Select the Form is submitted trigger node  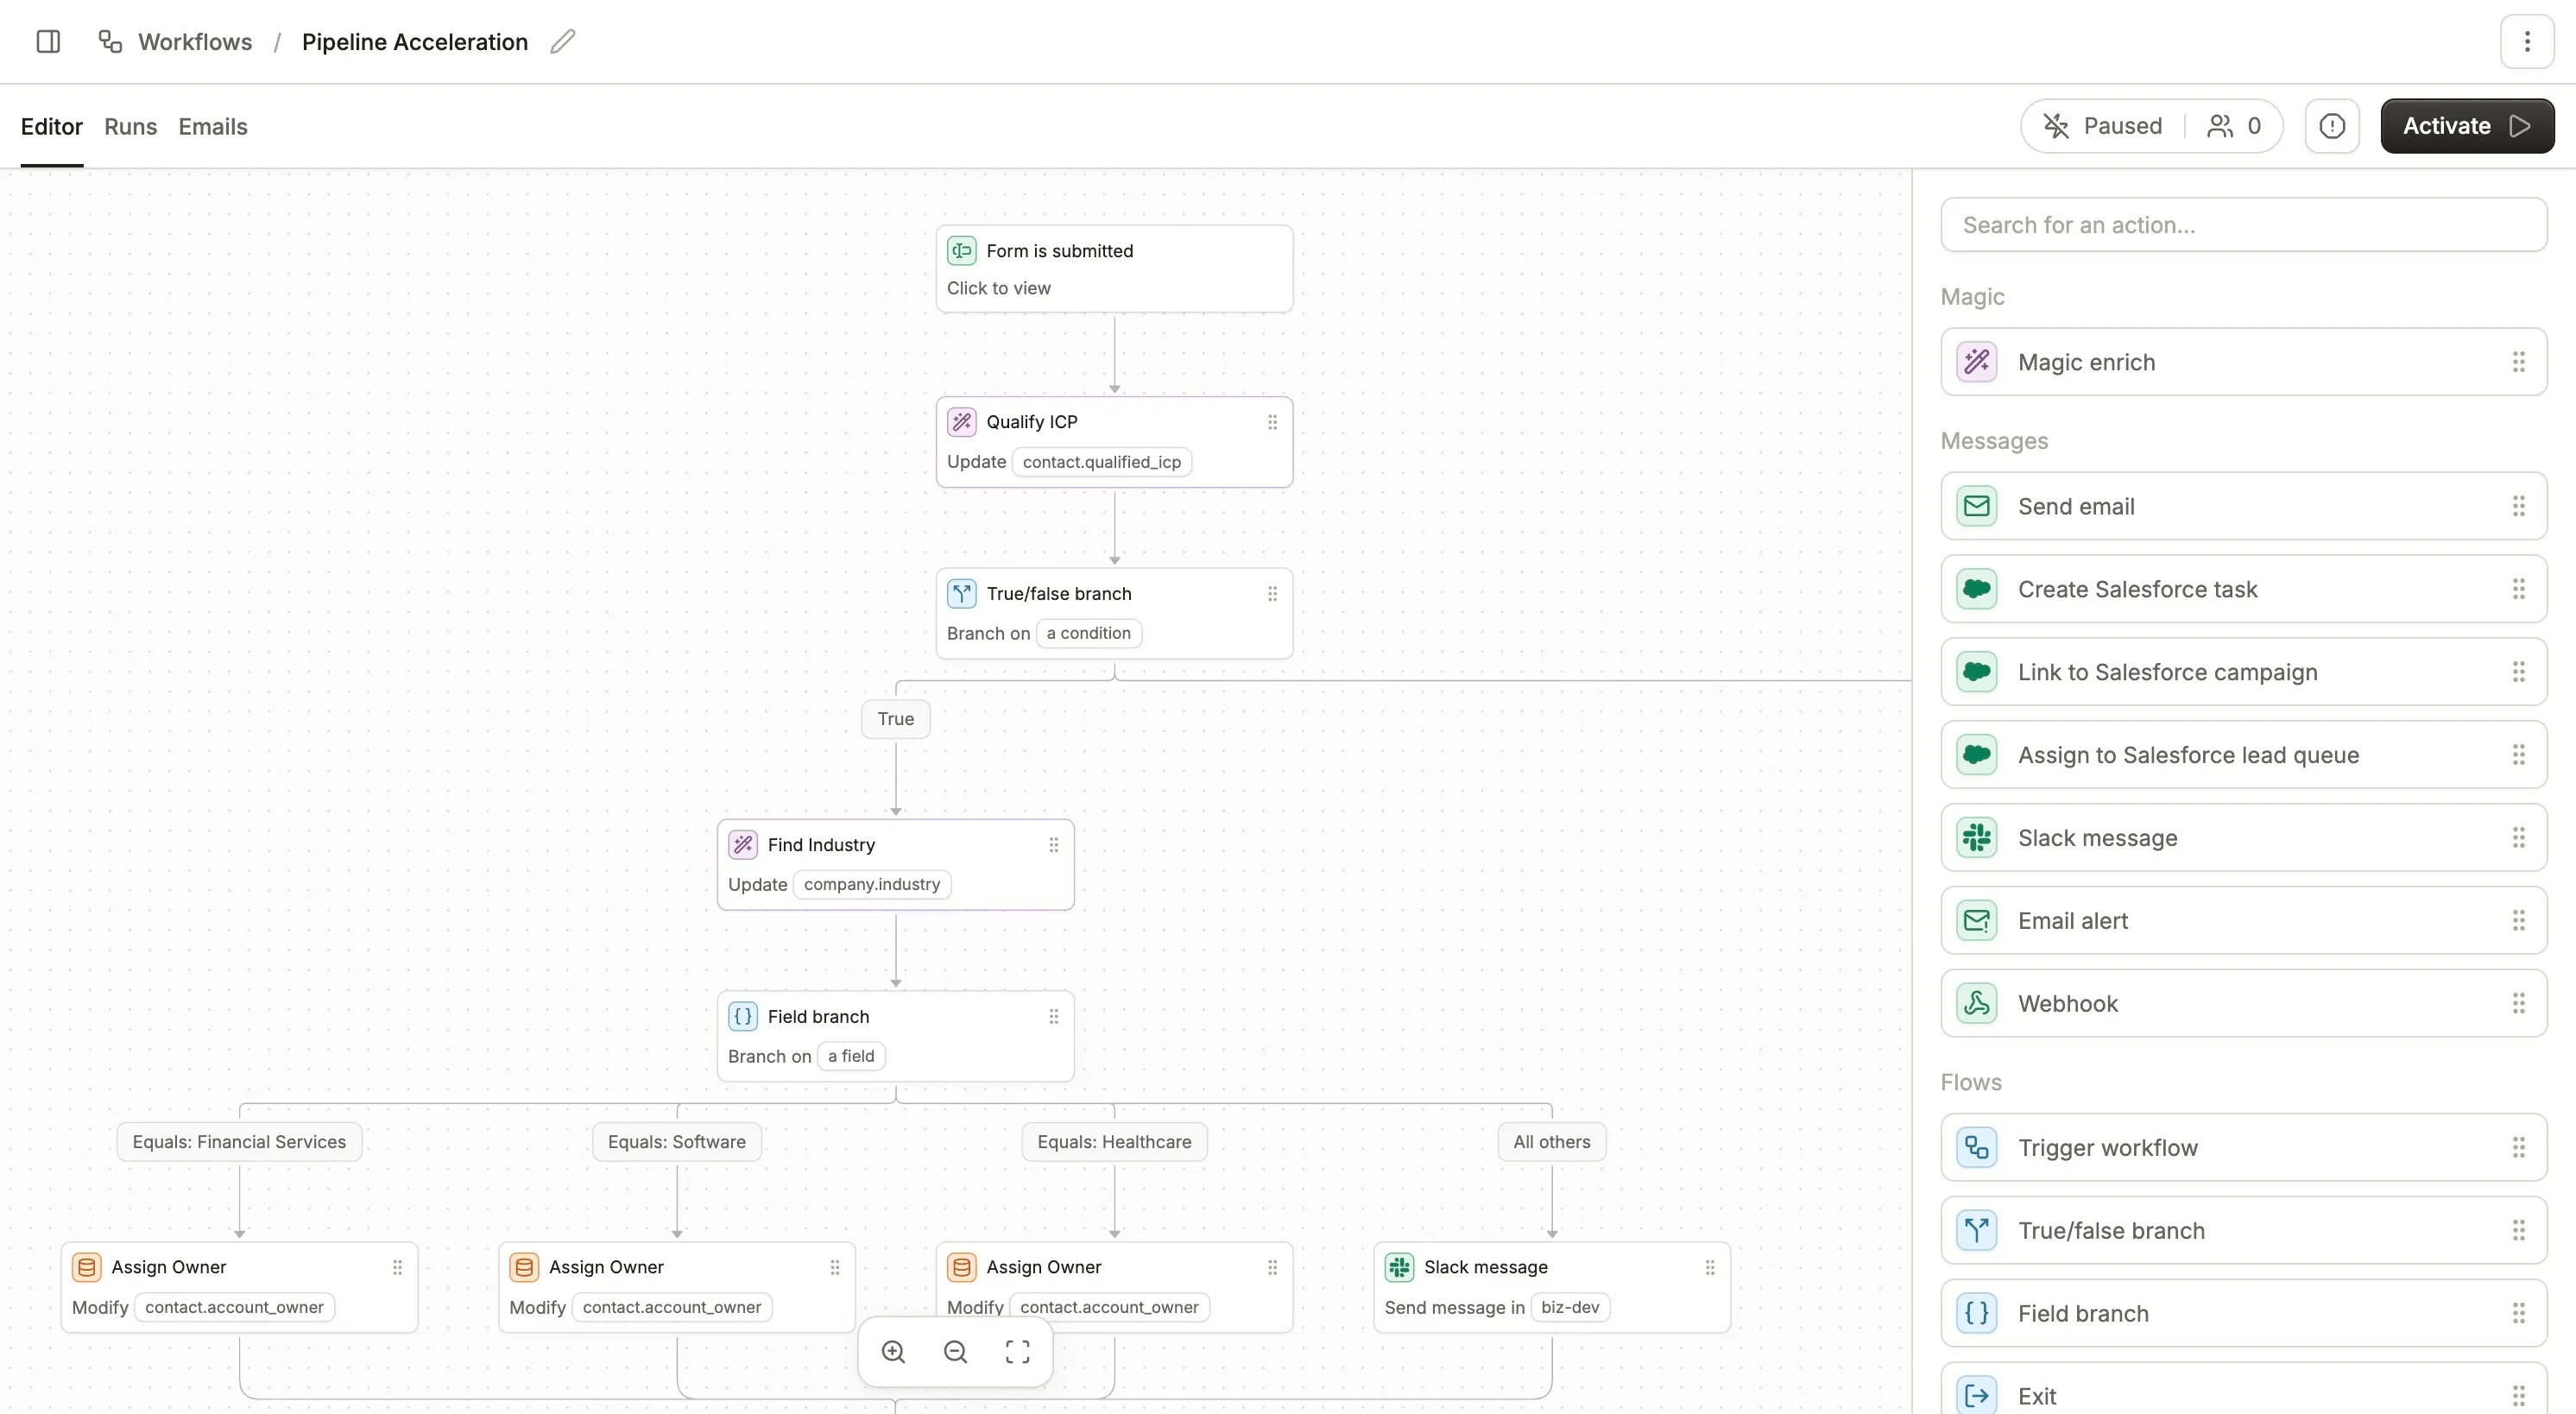[1114, 268]
